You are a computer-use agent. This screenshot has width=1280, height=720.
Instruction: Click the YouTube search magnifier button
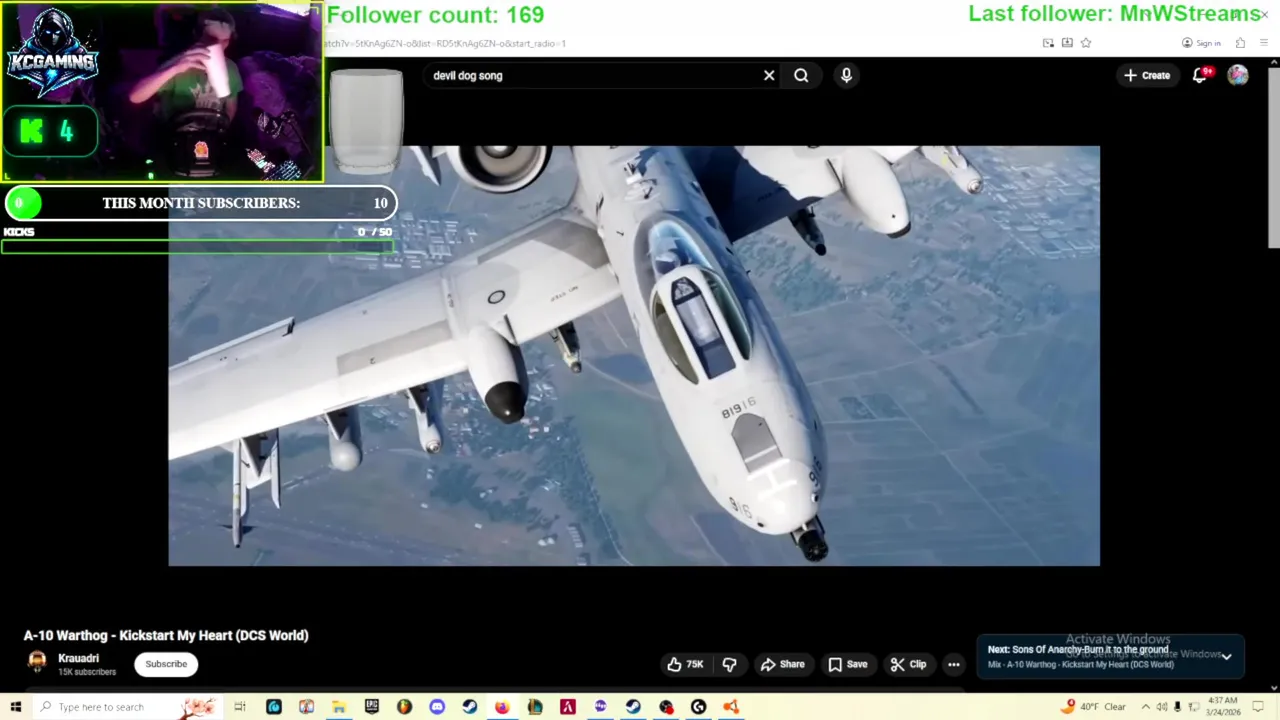coord(801,75)
